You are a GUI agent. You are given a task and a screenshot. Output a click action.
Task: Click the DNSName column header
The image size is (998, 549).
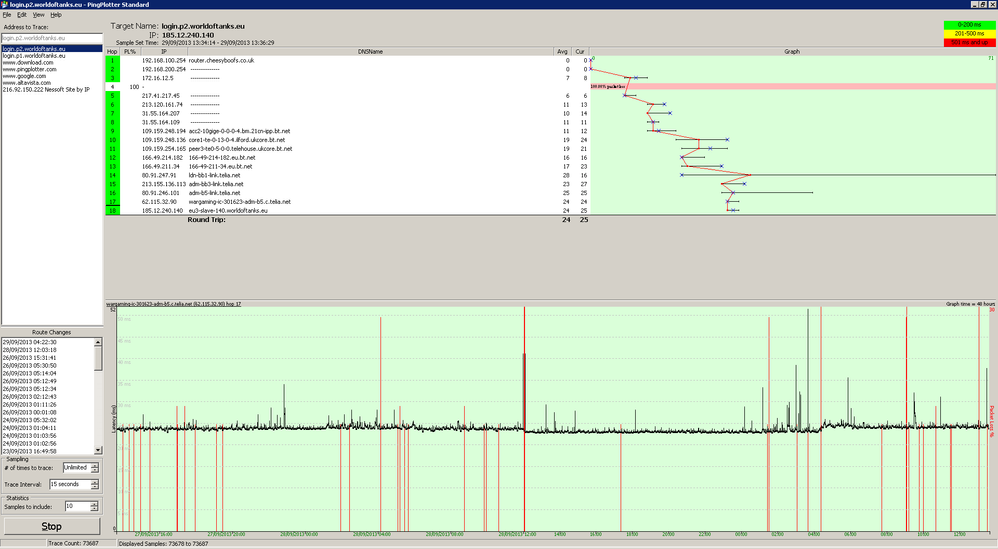coord(370,52)
